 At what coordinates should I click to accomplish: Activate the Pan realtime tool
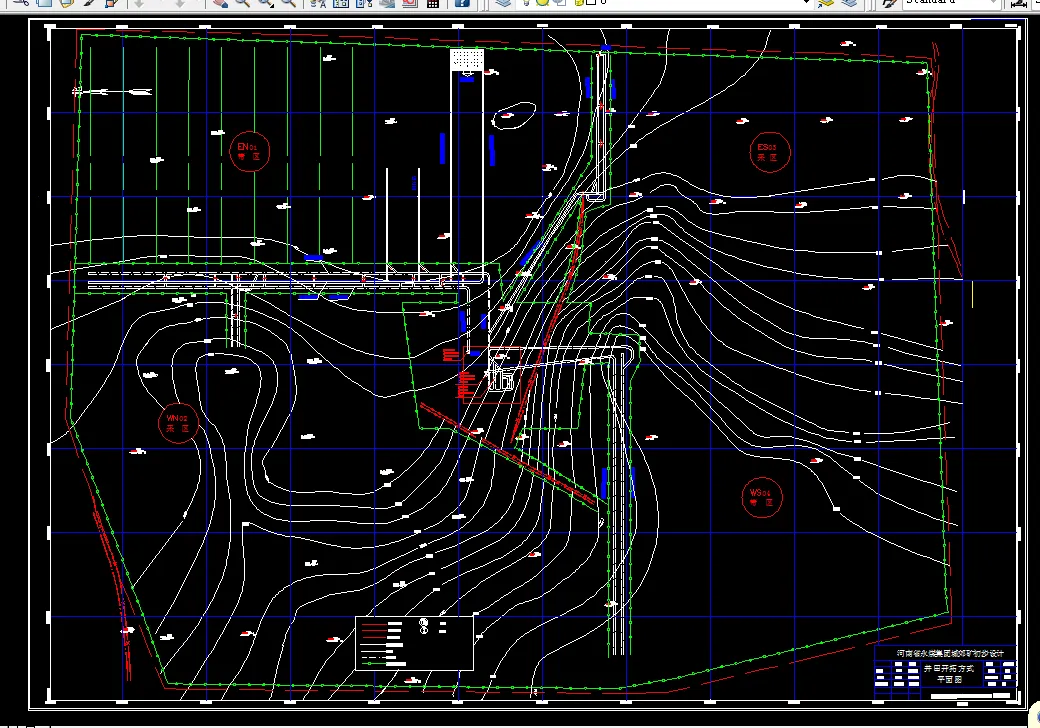tap(220, 3)
